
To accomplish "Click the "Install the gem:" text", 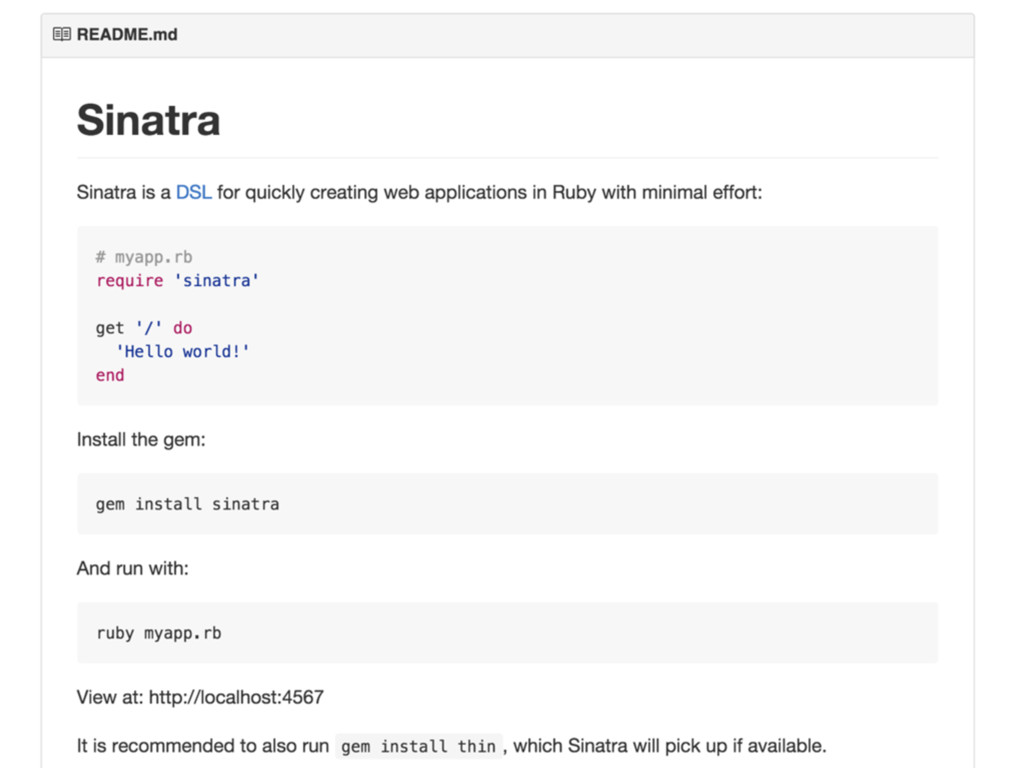I will [x=141, y=440].
